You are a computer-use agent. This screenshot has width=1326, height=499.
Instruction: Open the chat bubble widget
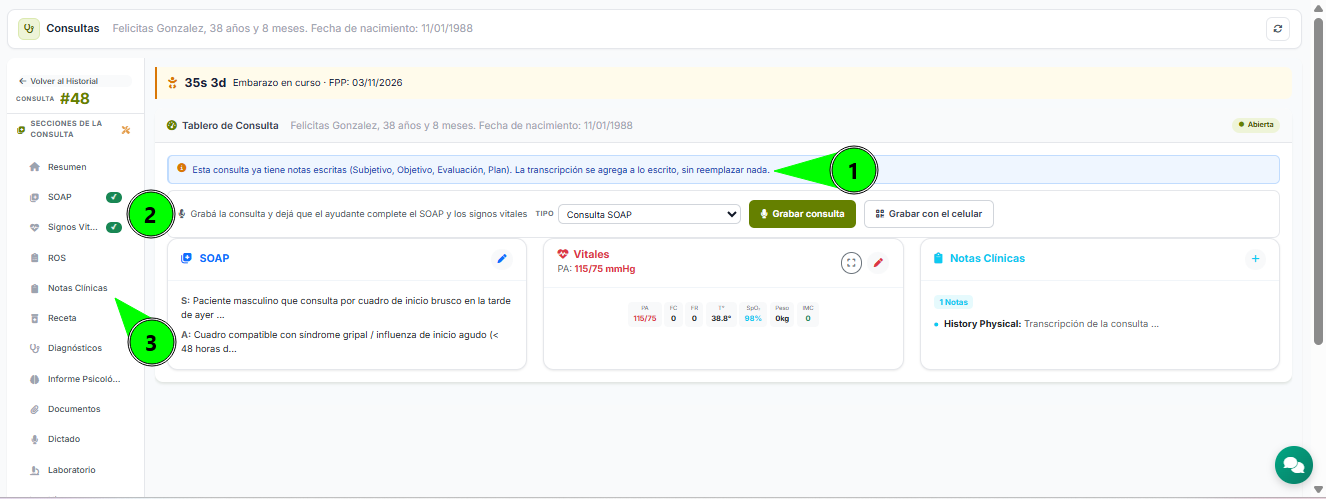[x=1293, y=465]
